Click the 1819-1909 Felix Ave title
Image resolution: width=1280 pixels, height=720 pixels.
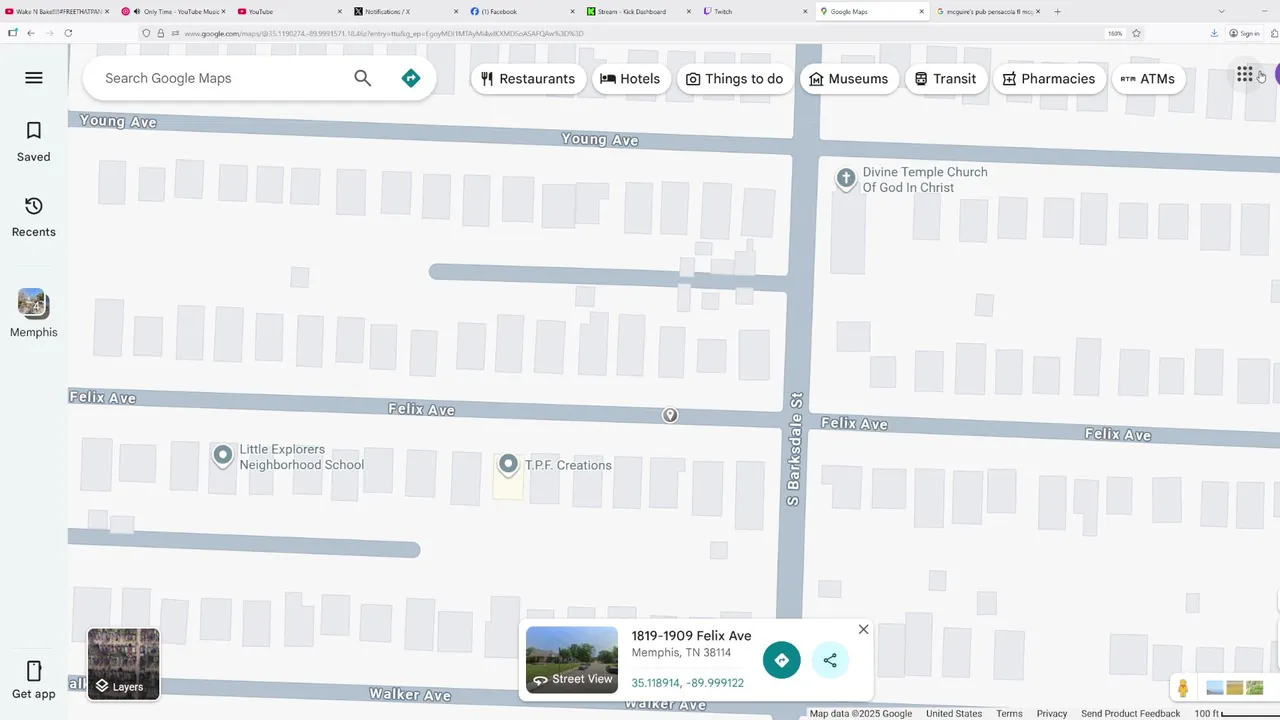coord(691,635)
